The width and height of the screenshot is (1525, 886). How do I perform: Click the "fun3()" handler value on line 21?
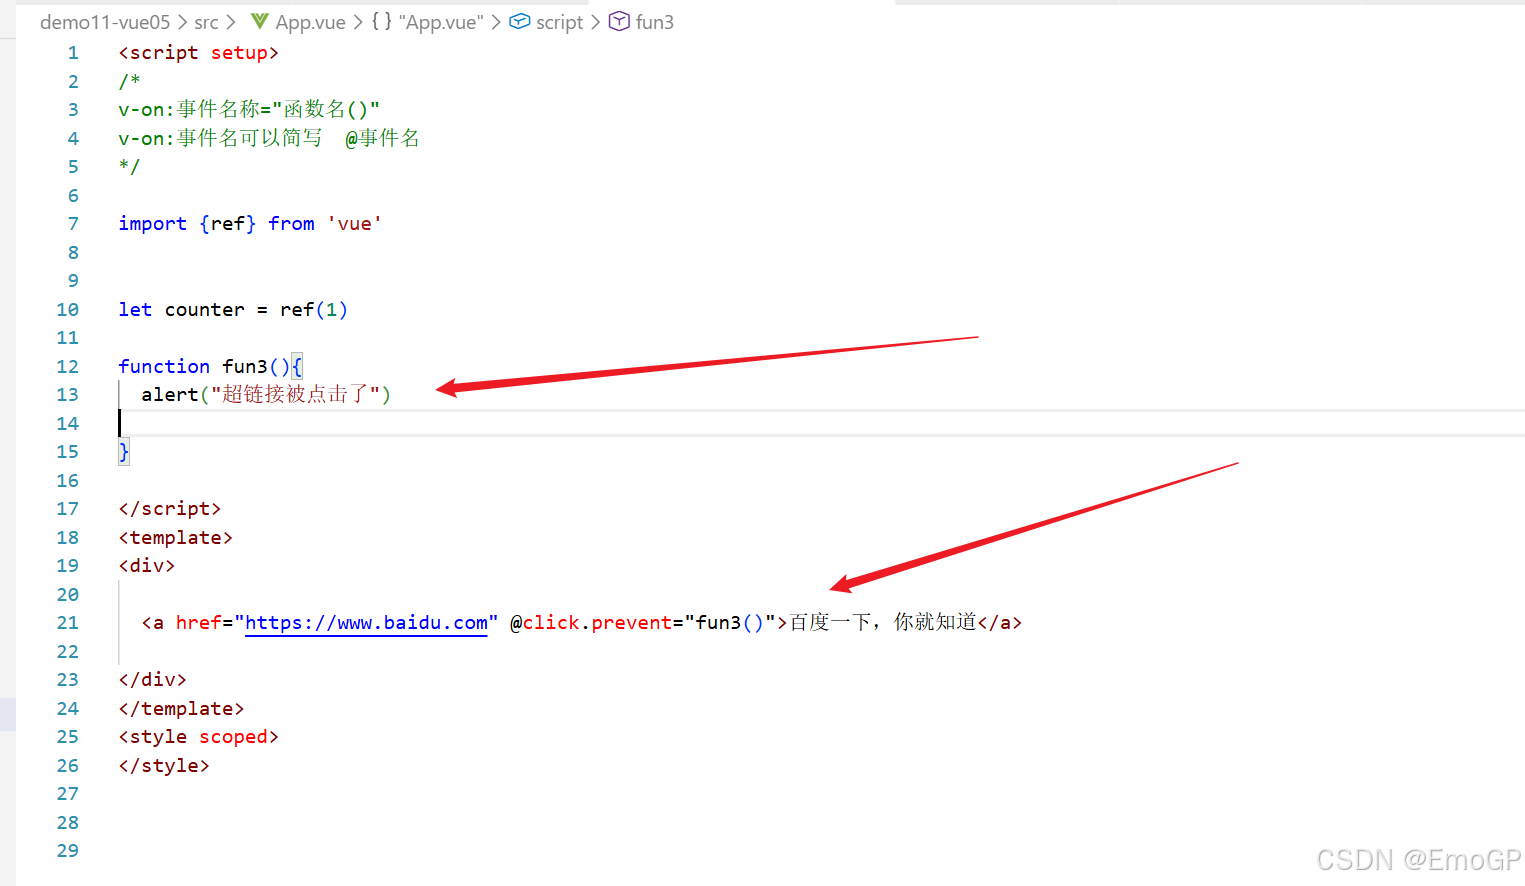click(729, 623)
